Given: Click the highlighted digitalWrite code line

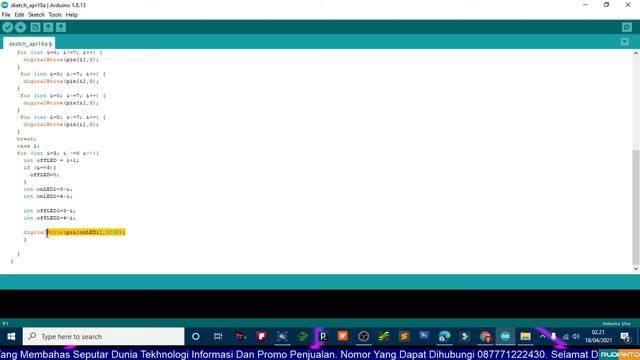Looking at the screenshot, I should (74, 232).
